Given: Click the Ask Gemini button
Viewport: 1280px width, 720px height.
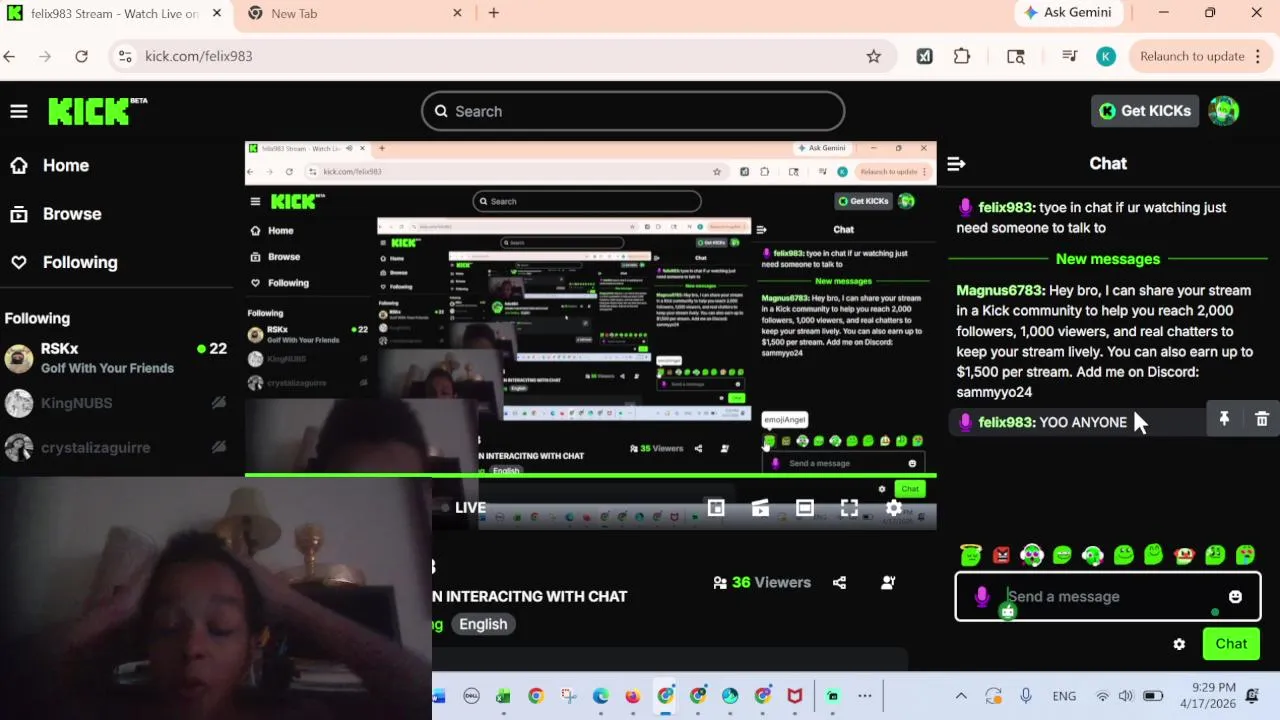Looking at the screenshot, I should click(1069, 13).
